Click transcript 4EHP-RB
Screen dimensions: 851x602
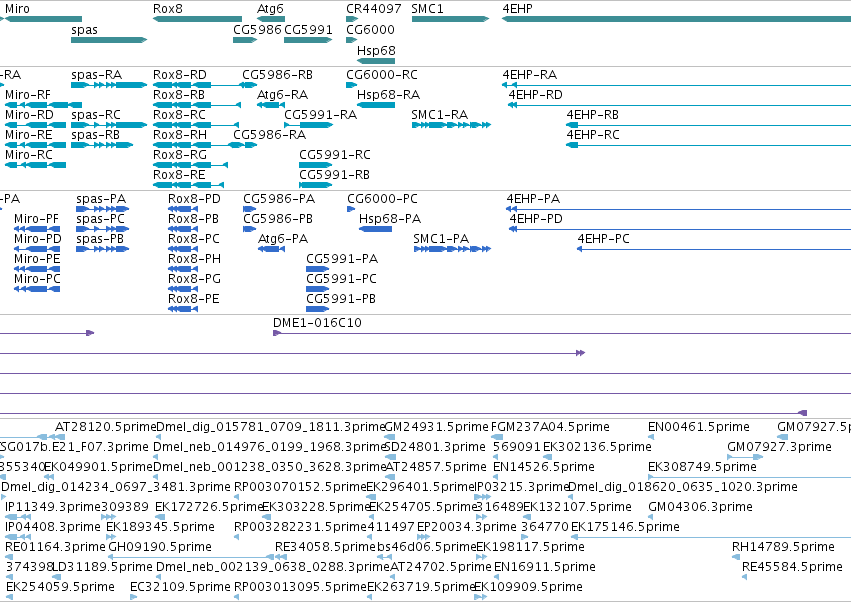click(708, 125)
